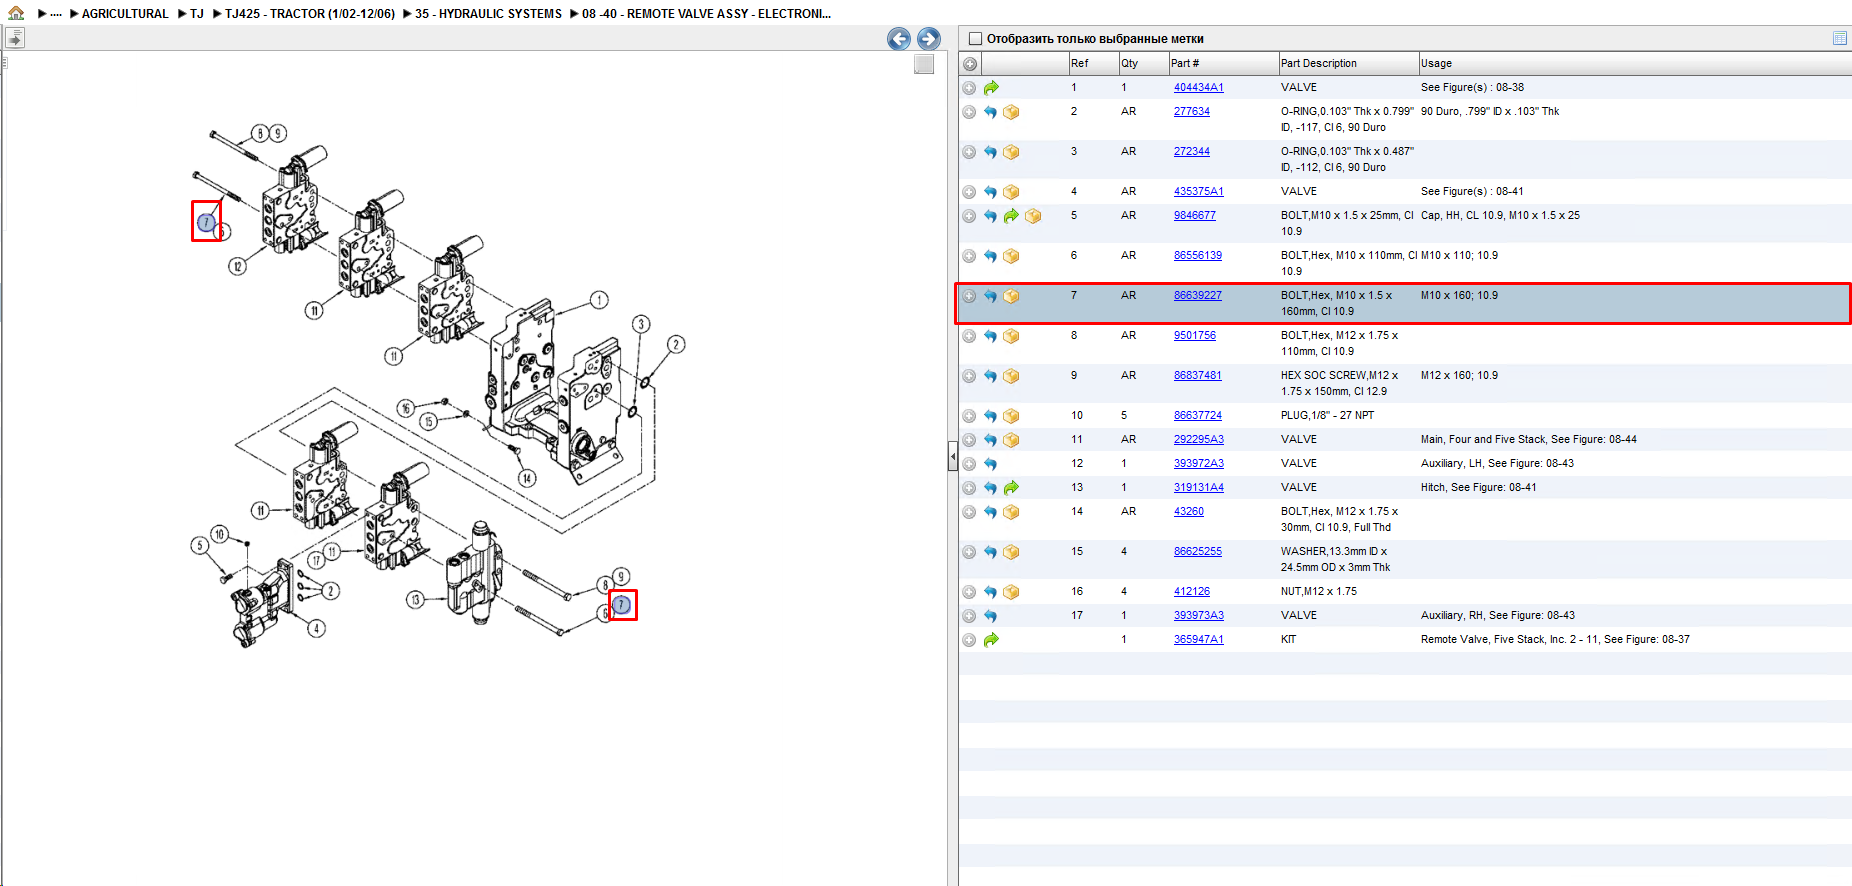
Task: Select callout 3 in the diagram
Action: [x=641, y=324]
